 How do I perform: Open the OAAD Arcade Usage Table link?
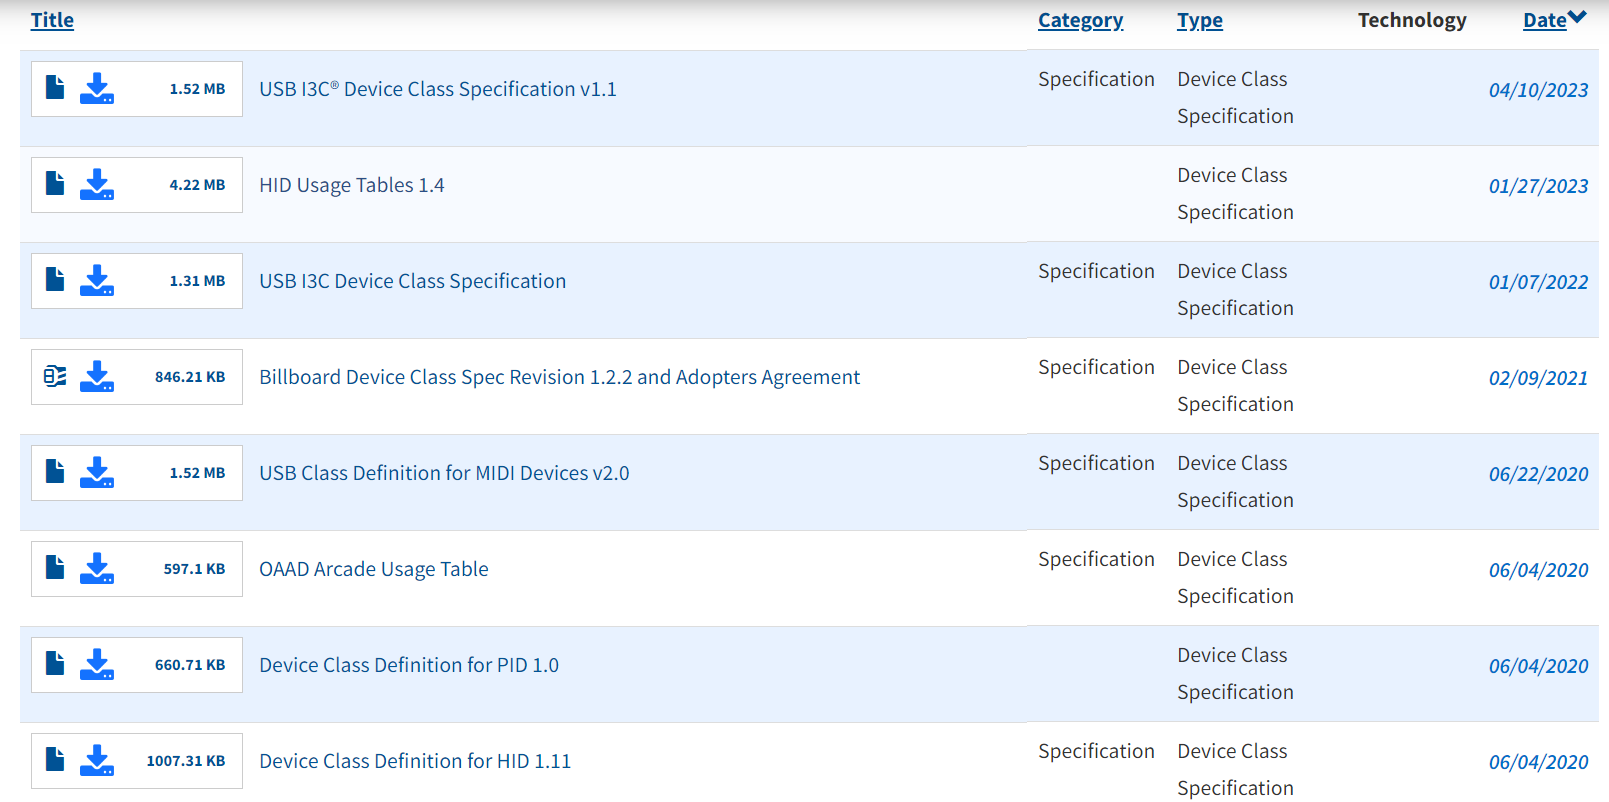tap(373, 569)
